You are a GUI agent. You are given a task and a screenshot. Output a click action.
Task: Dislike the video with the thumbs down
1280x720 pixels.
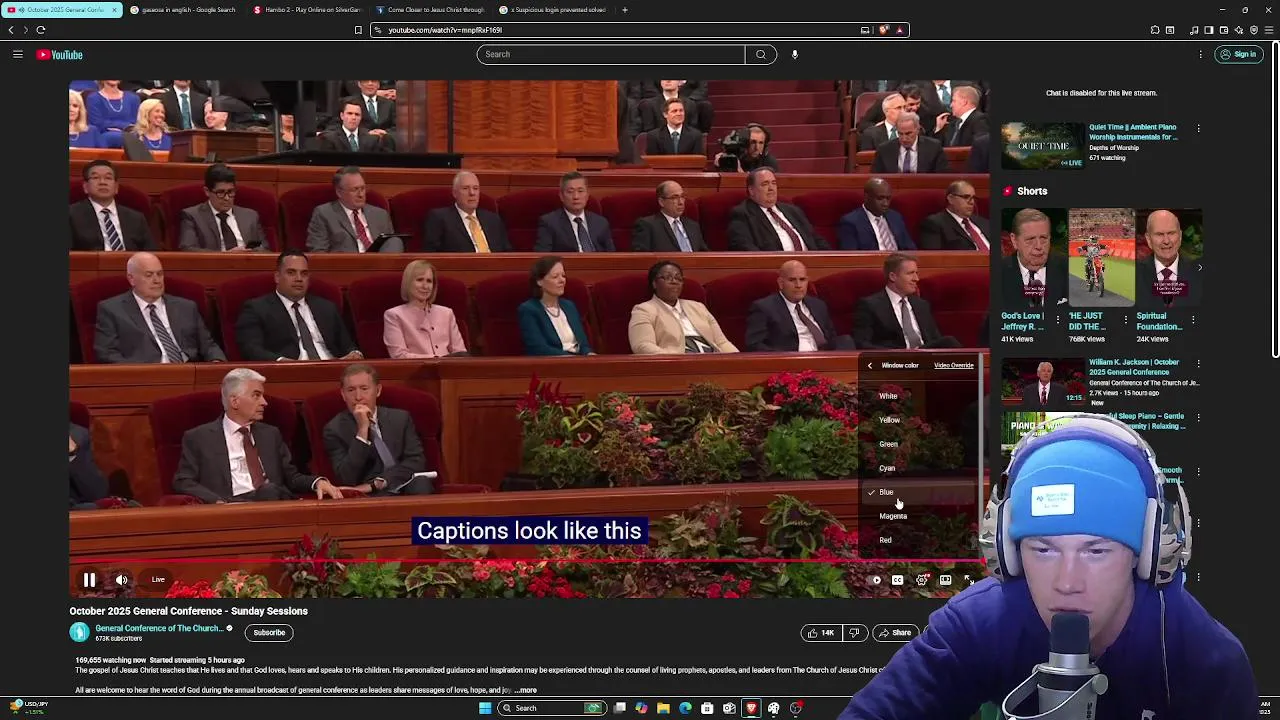854,633
